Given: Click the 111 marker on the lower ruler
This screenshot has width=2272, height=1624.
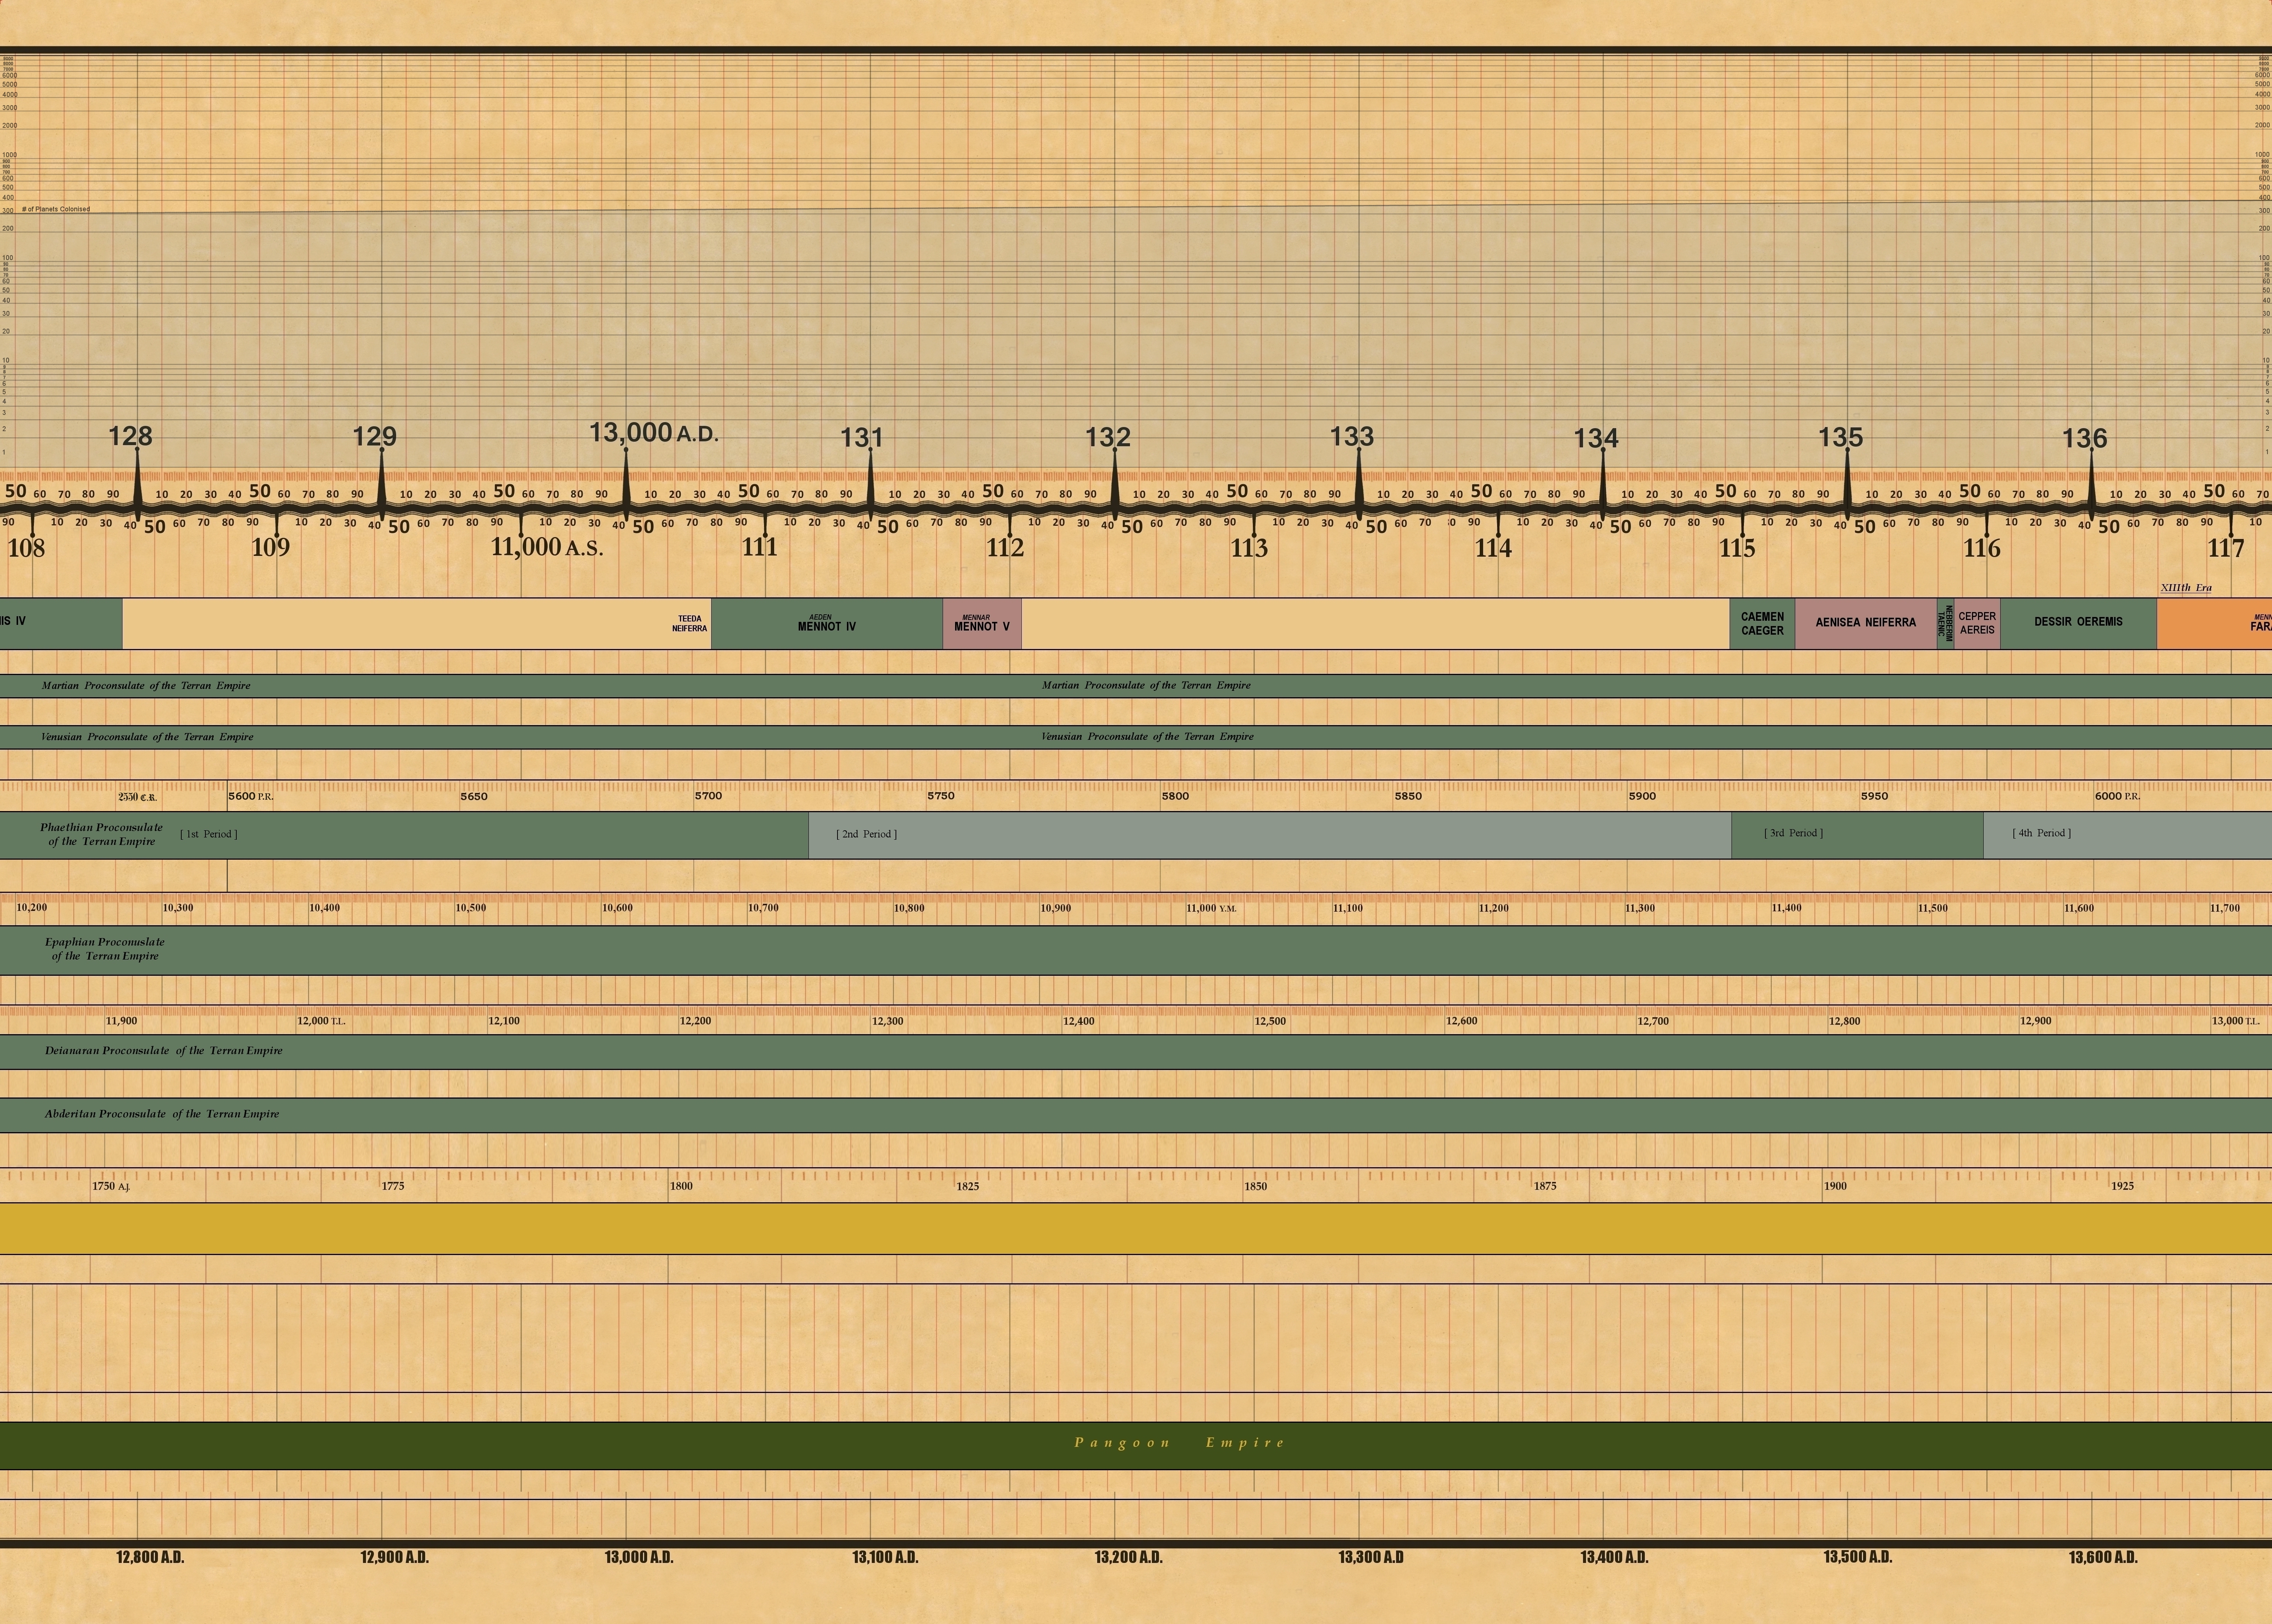Looking at the screenshot, I should (x=759, y=547).
